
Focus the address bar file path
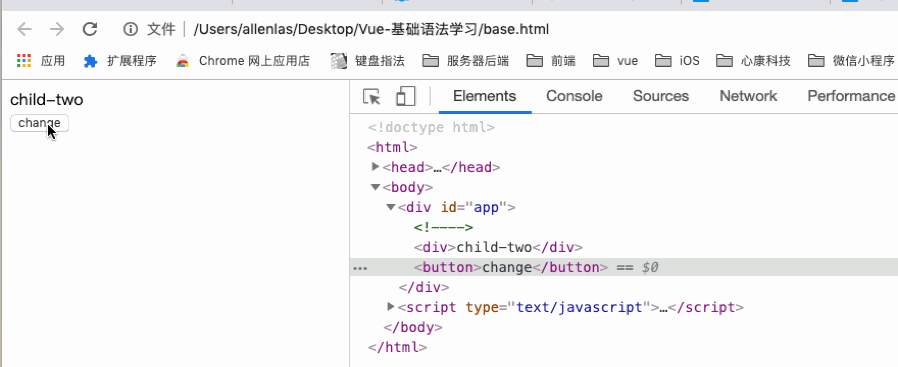pos(371,29)
